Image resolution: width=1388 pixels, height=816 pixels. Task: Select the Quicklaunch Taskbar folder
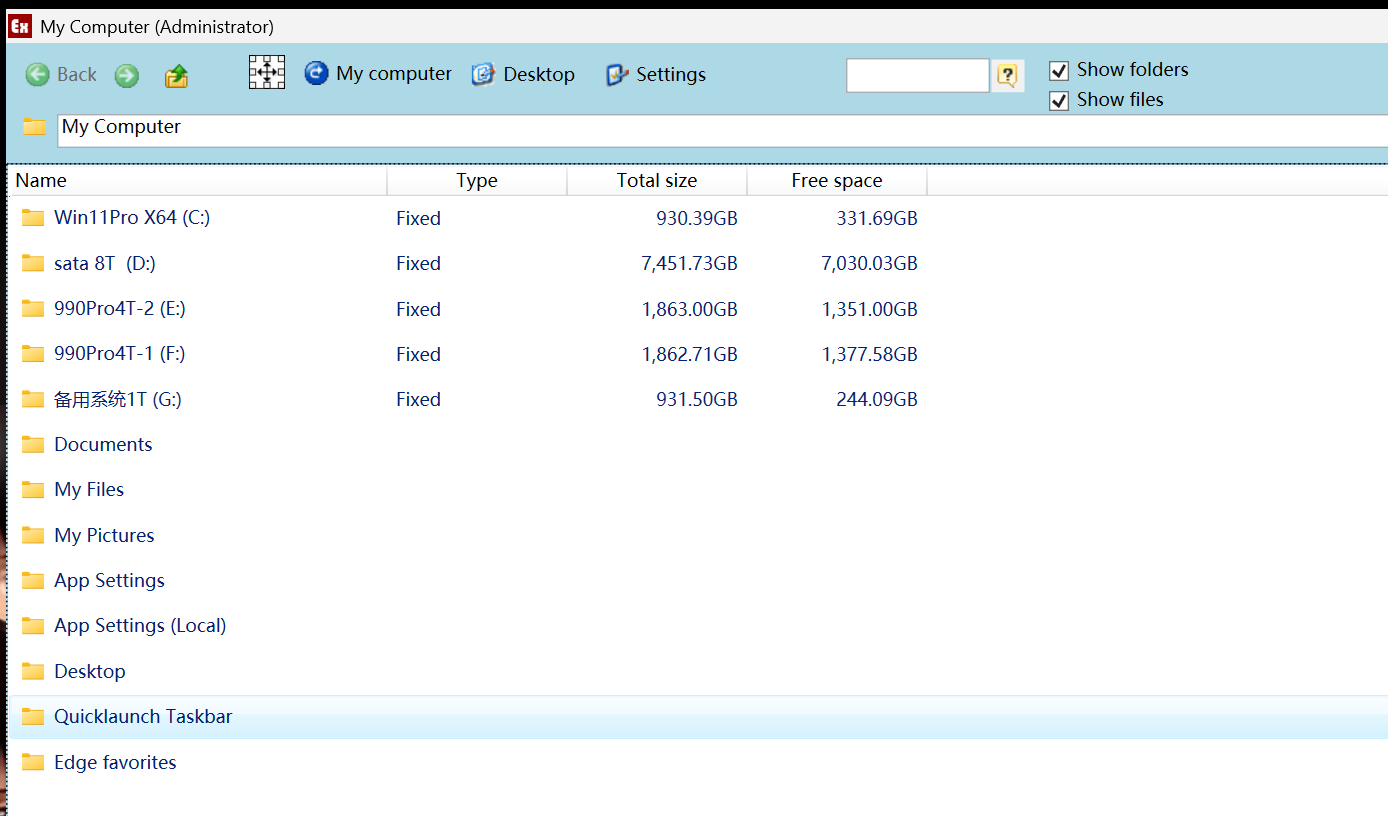(x=143, y=716)
